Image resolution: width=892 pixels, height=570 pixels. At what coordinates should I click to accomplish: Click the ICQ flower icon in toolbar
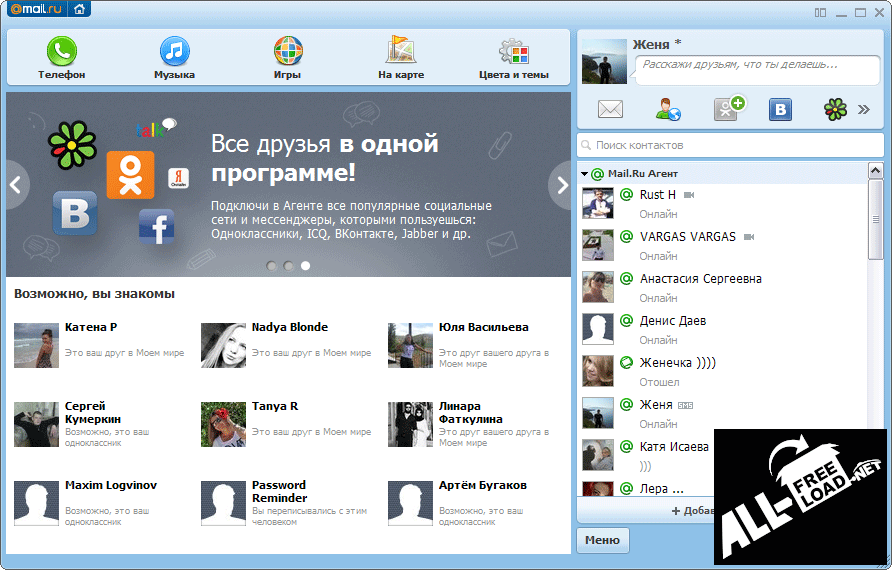(x=835, y=109)
